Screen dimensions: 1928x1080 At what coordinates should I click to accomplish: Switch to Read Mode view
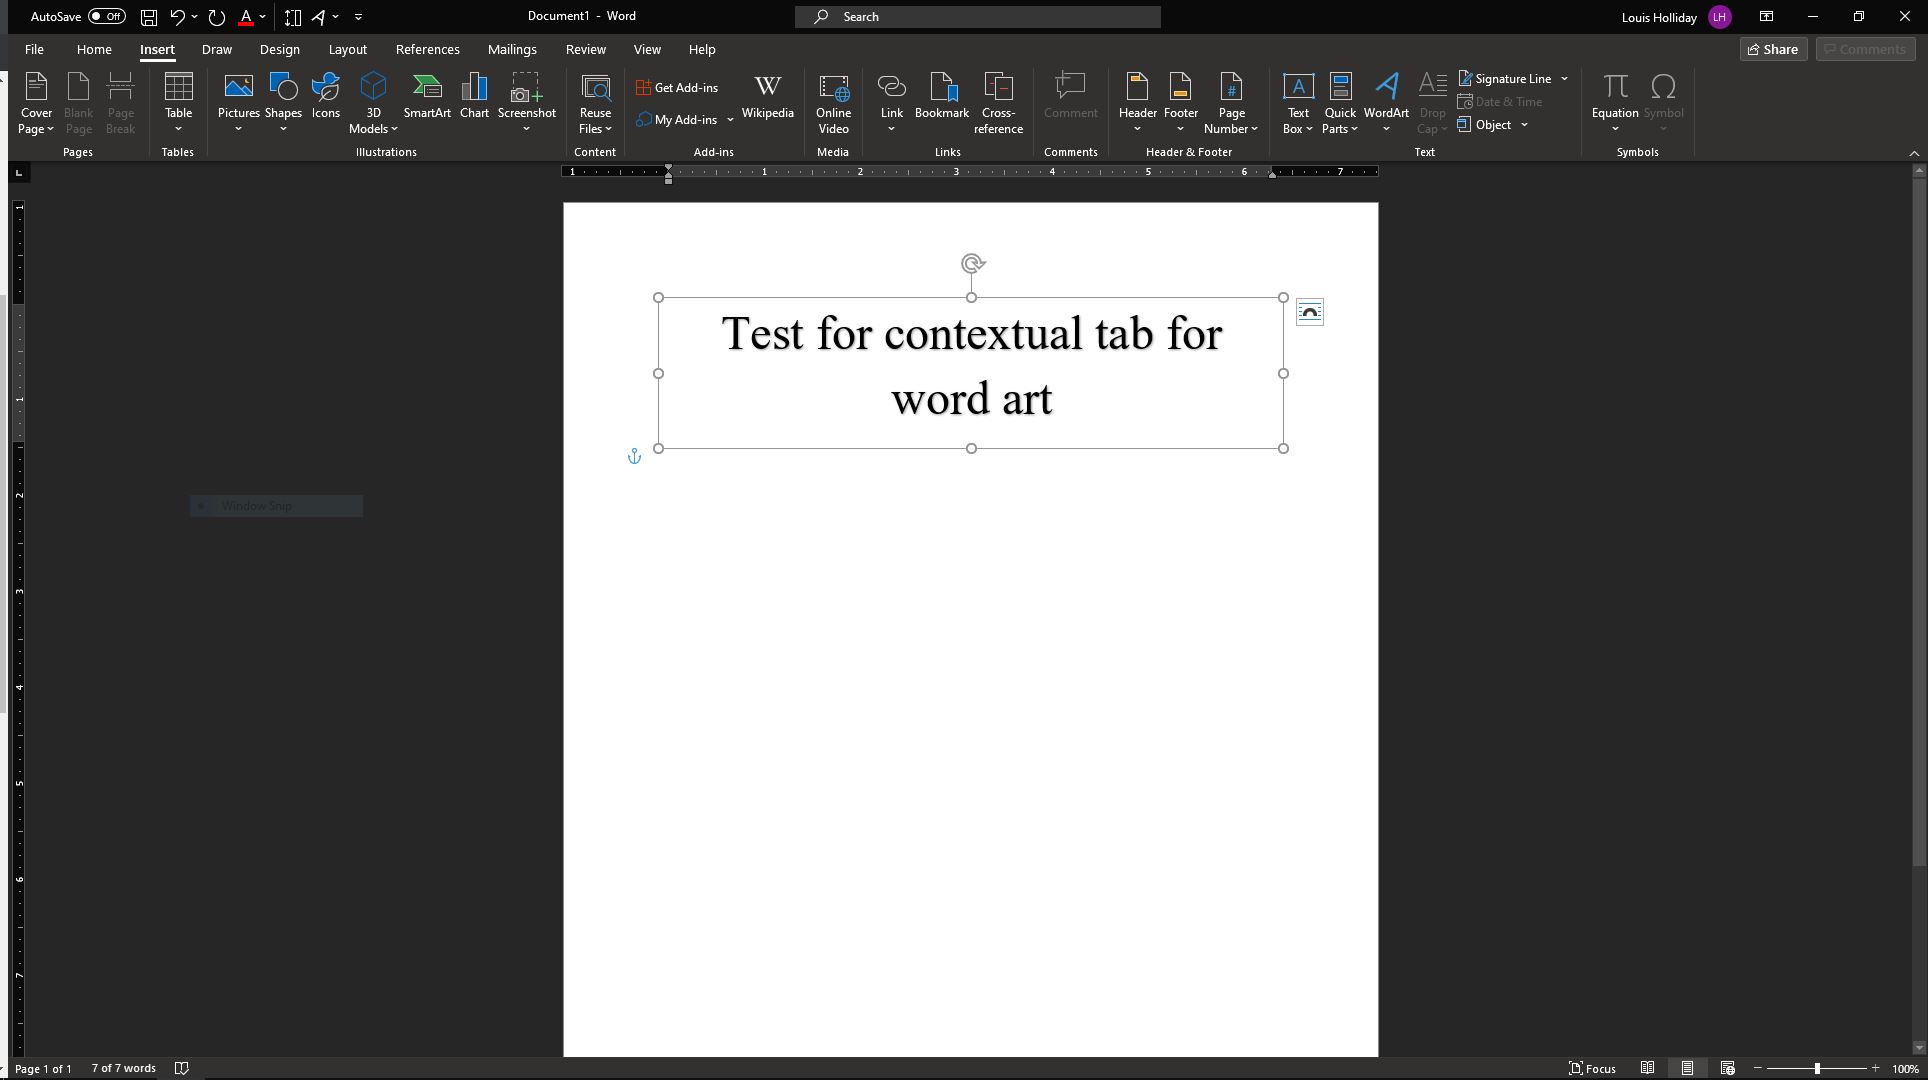click(1647, 1068)
